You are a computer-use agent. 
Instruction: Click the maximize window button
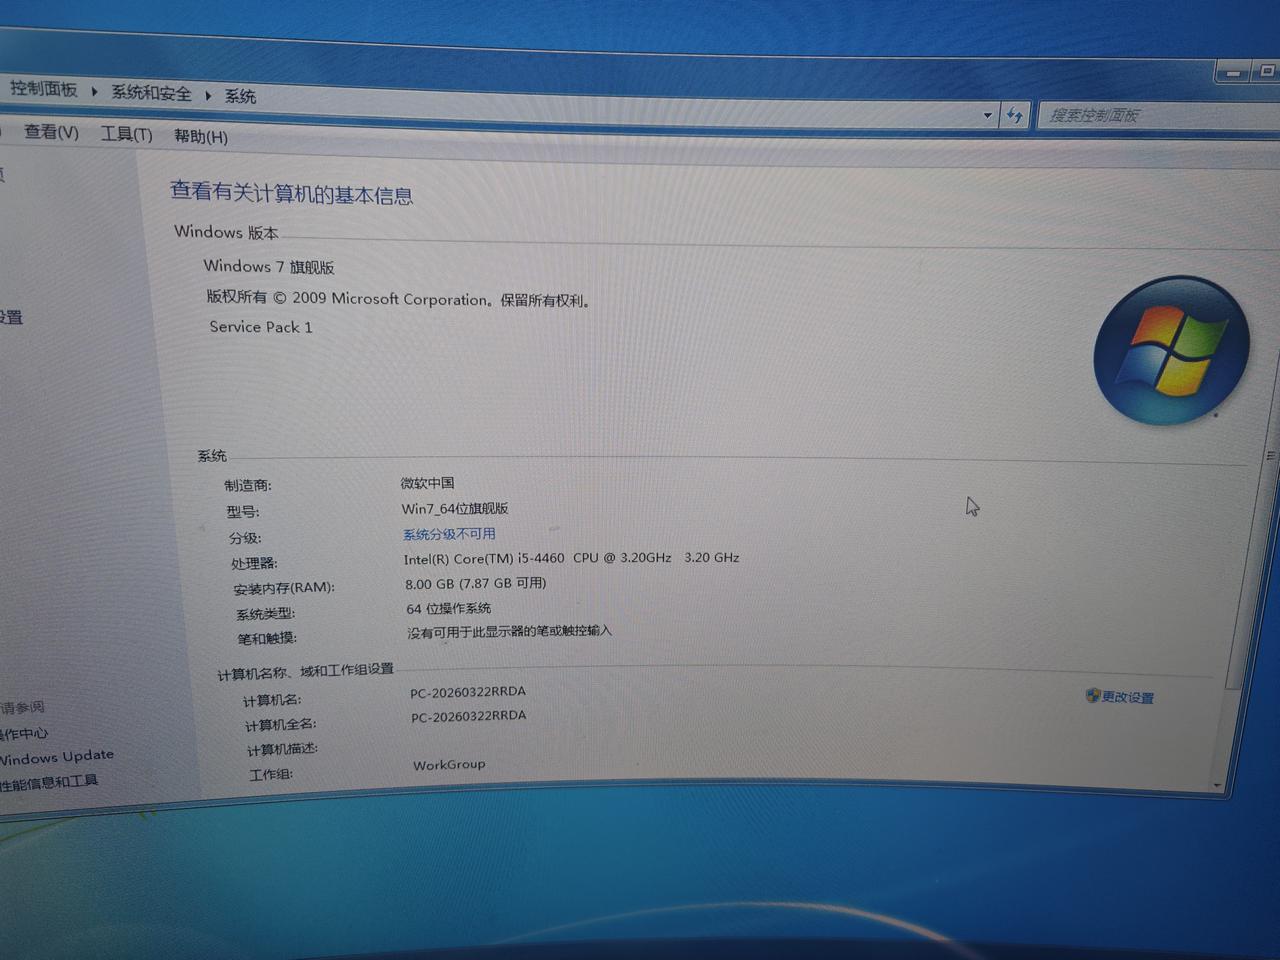[x=1266, y=71]
